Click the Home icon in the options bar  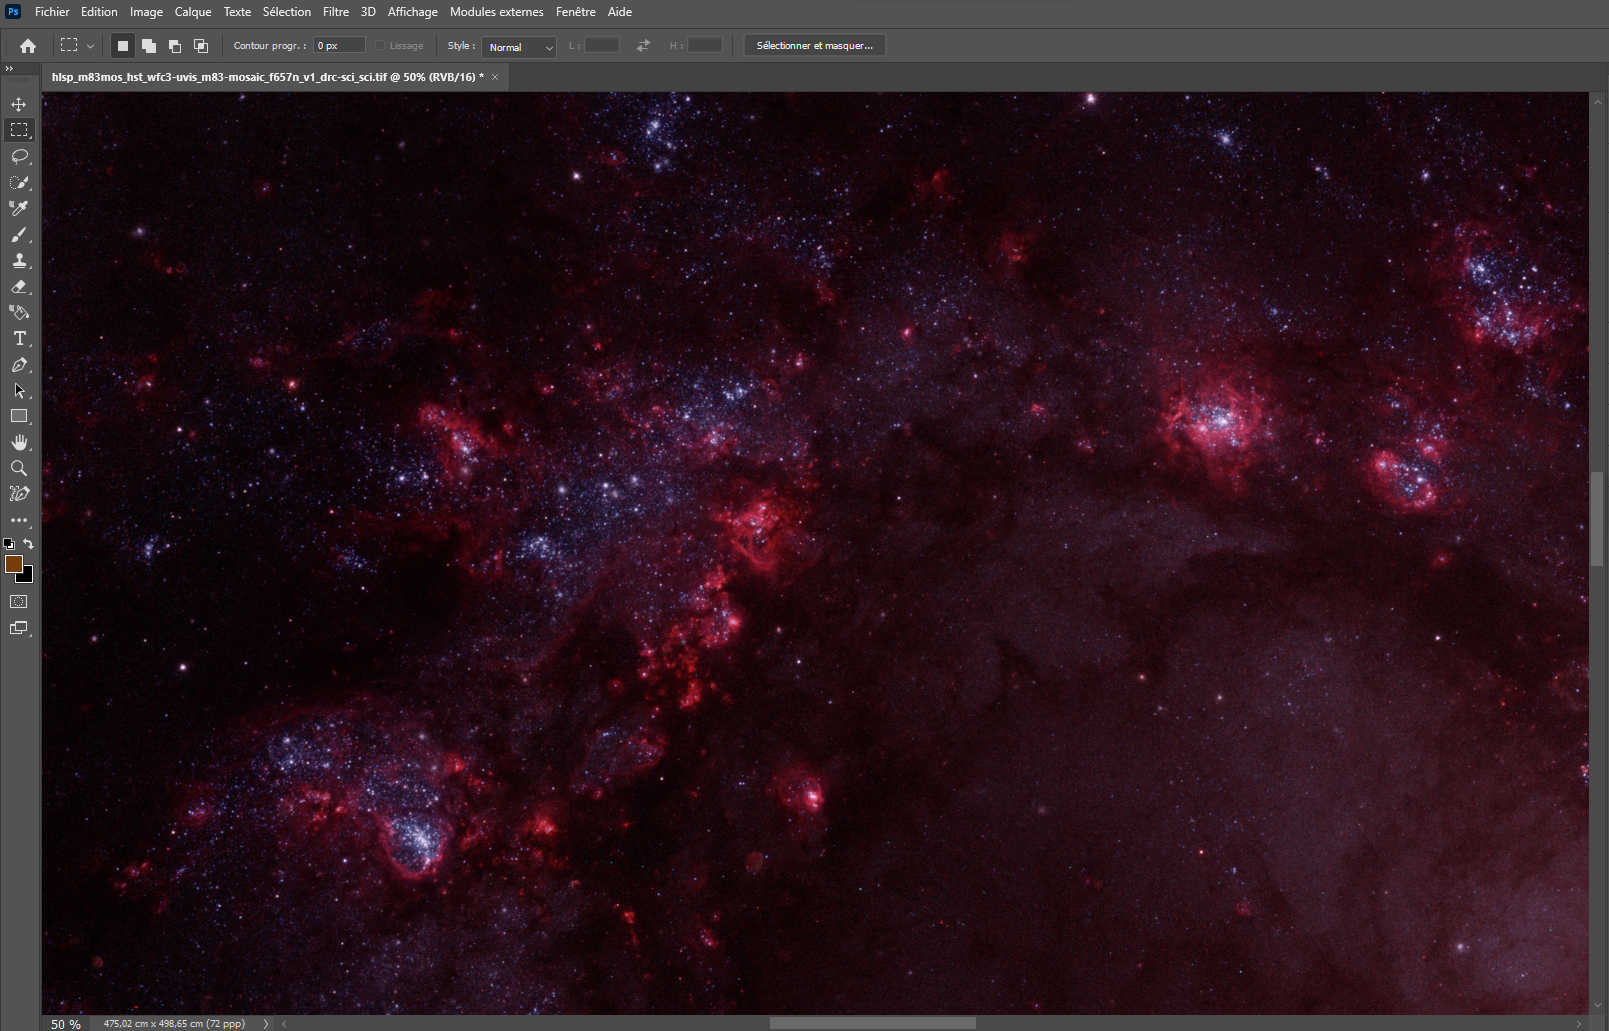28,46
